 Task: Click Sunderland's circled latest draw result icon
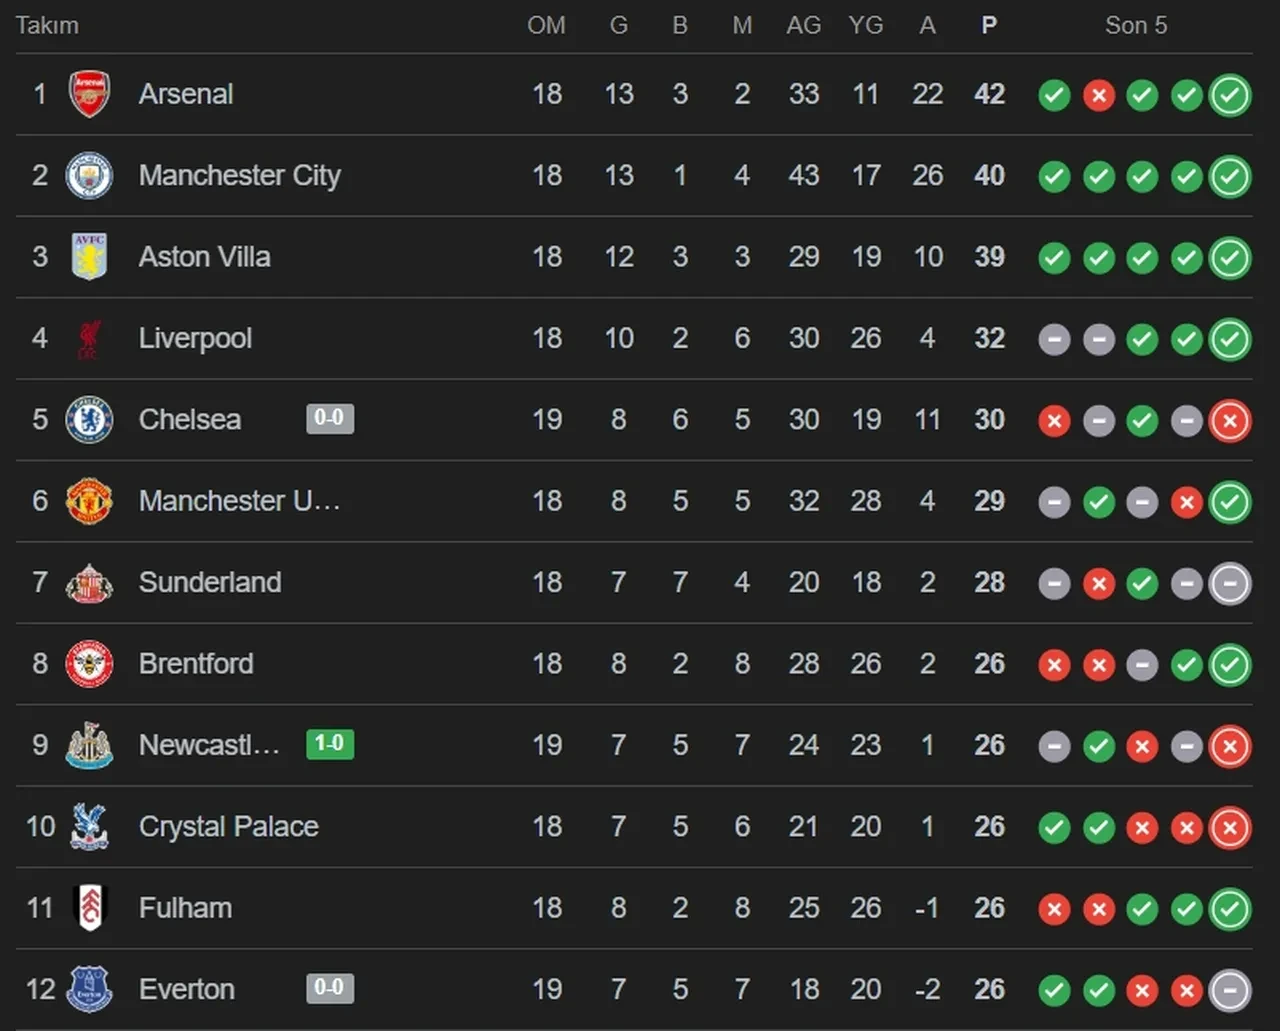[1230, 584]
